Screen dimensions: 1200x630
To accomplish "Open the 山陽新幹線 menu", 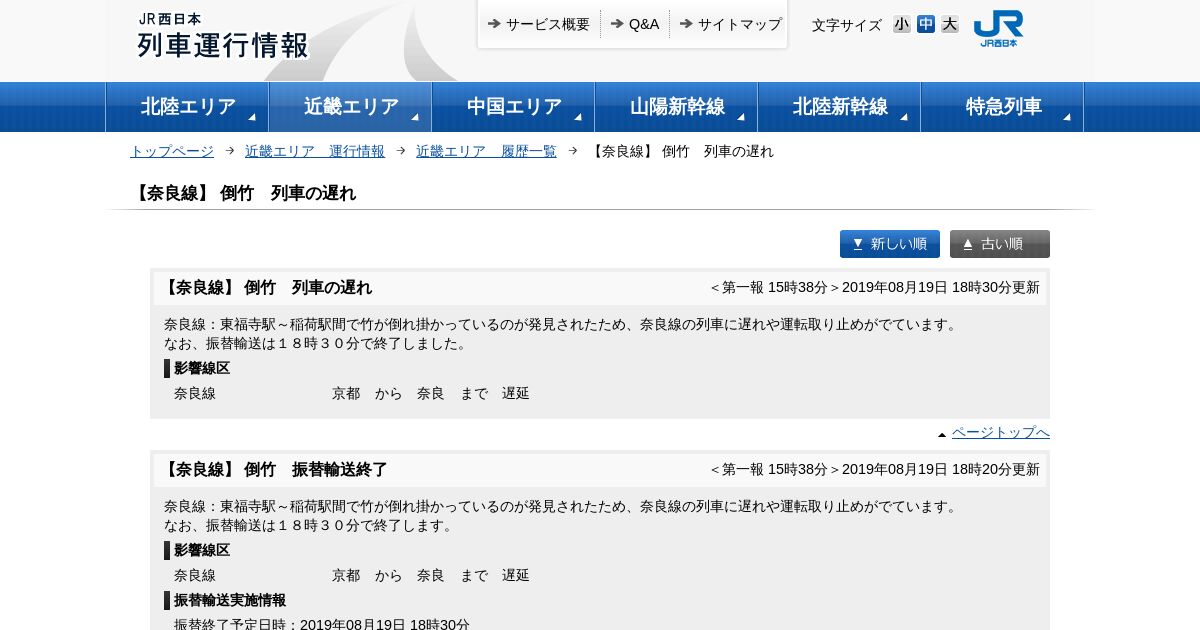I will pyautogui.click(x=676, y=107).
